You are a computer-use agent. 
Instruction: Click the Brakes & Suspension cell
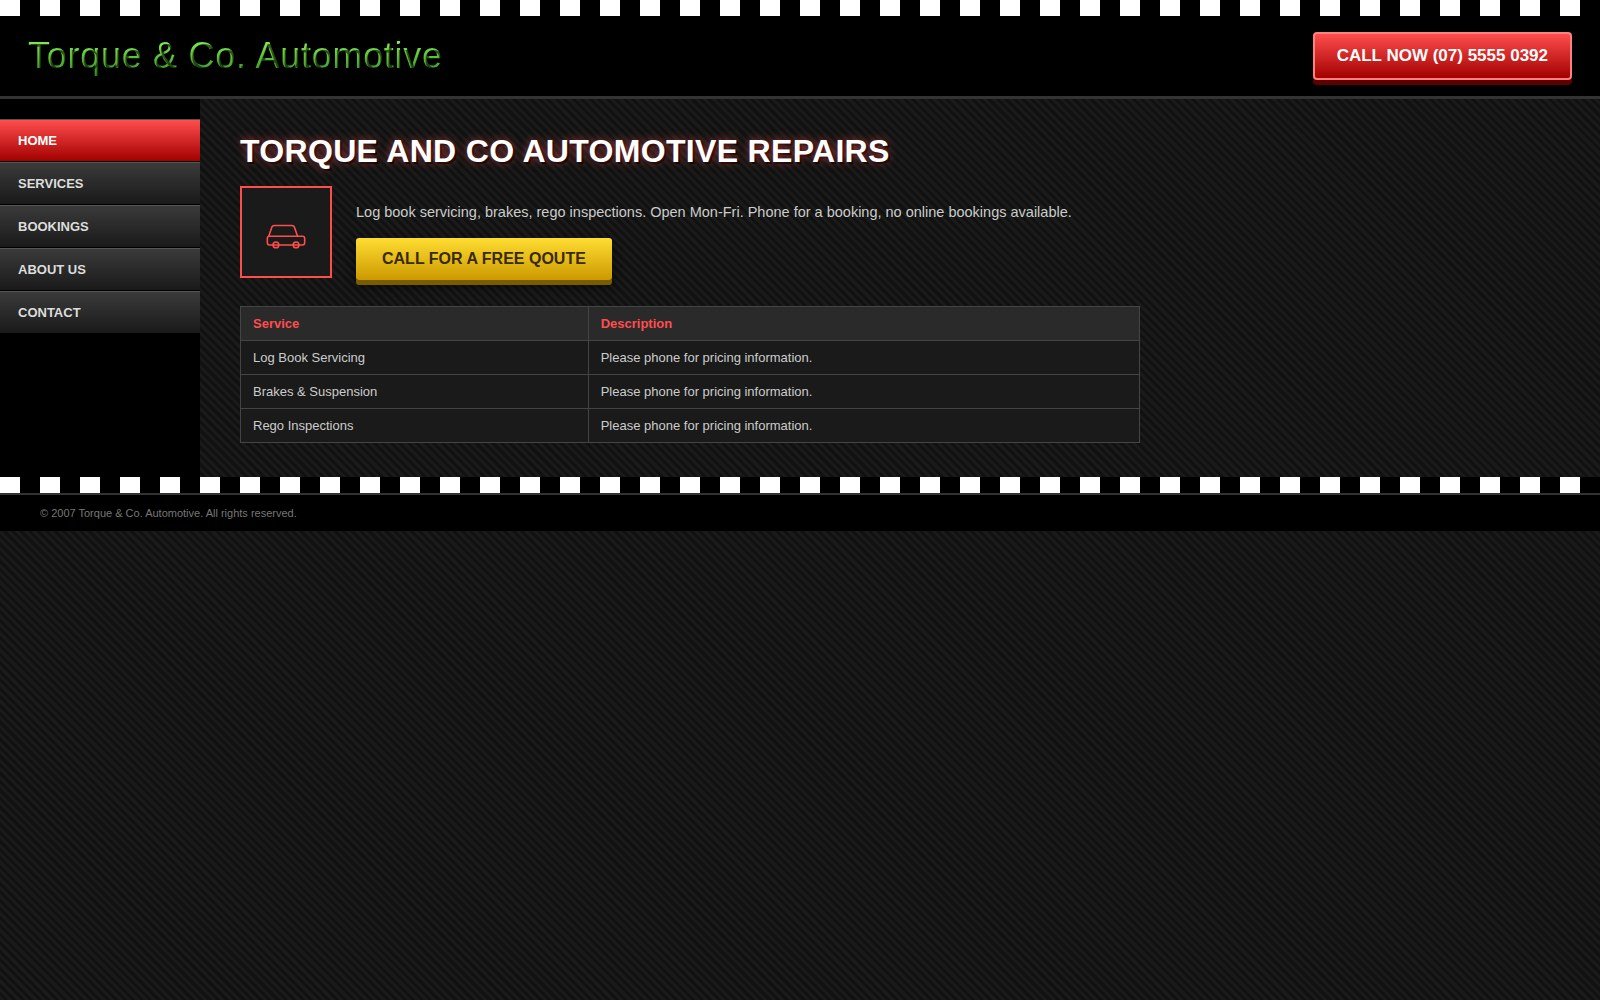point(414,392)
